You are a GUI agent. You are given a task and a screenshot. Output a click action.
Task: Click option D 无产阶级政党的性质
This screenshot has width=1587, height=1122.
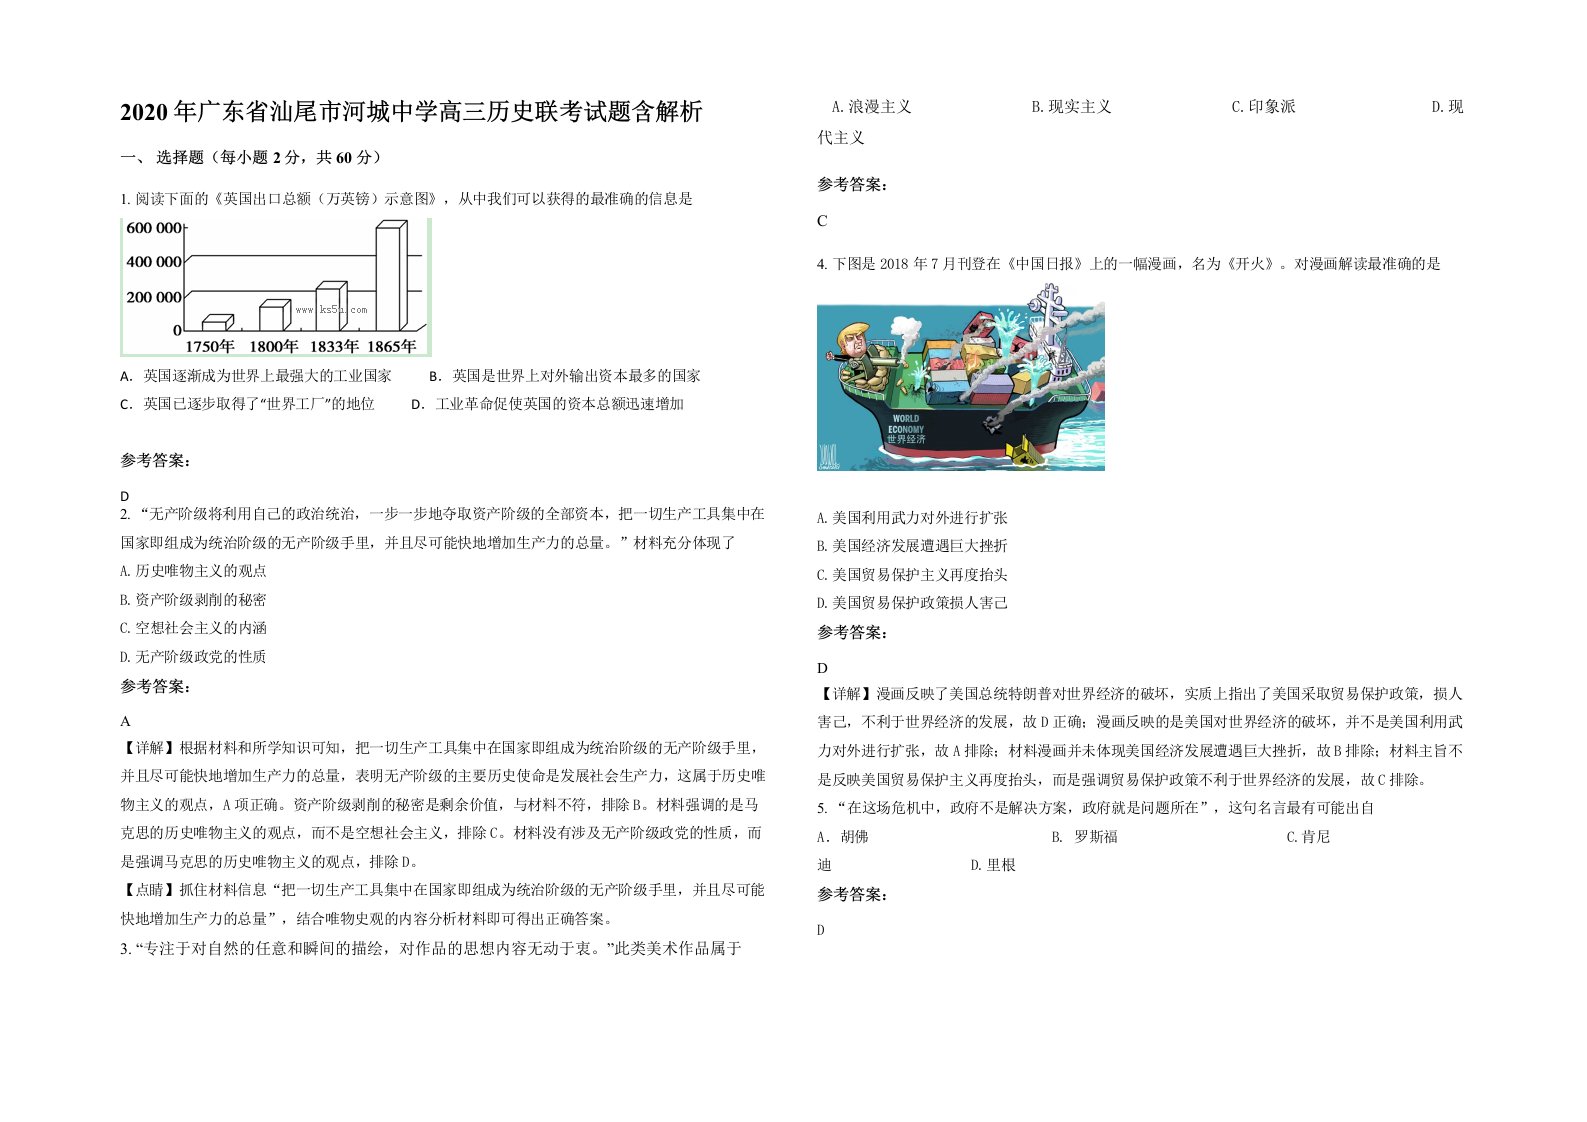click(193, 657)
